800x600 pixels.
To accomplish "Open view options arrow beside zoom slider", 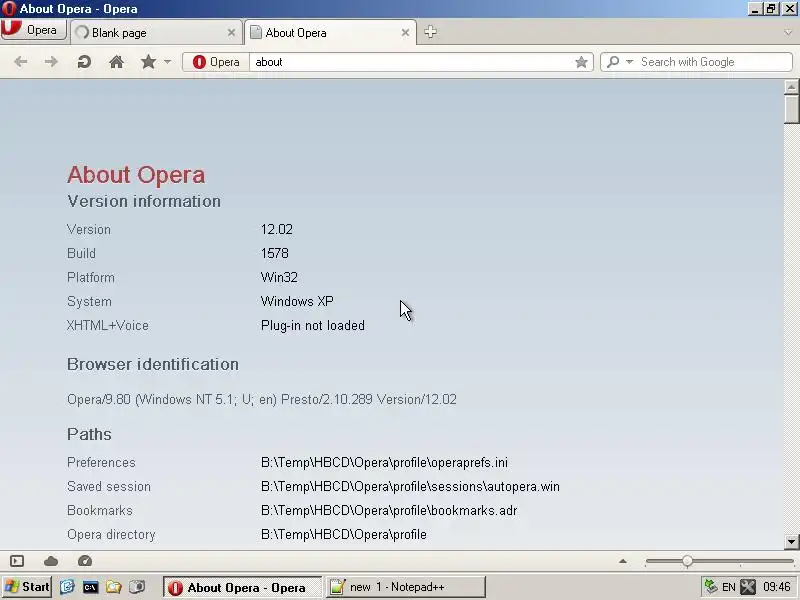I will 622,561.
